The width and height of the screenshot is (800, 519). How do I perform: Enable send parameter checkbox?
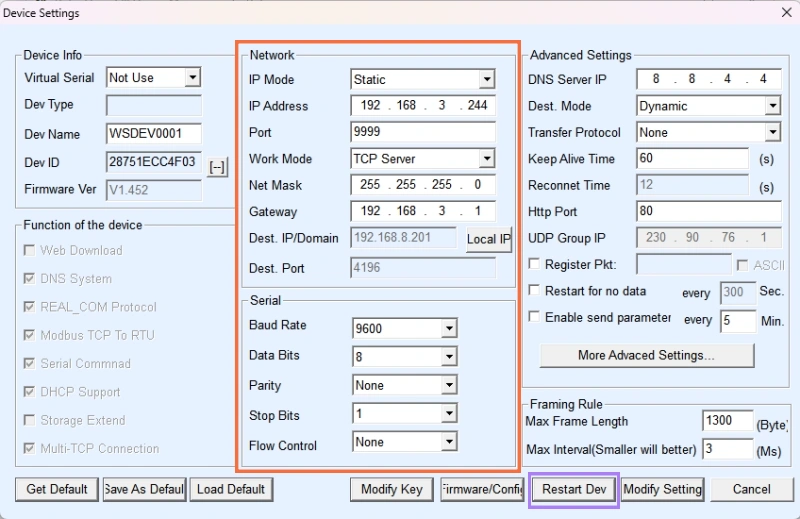pyautogui.click(x=534, y=317)
